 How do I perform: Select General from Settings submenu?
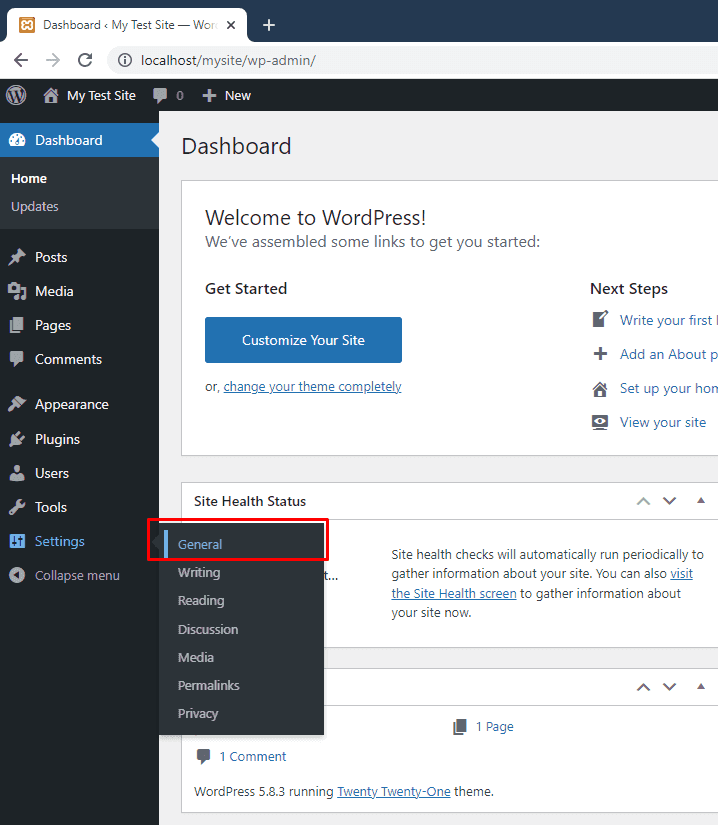click(200, 545)
